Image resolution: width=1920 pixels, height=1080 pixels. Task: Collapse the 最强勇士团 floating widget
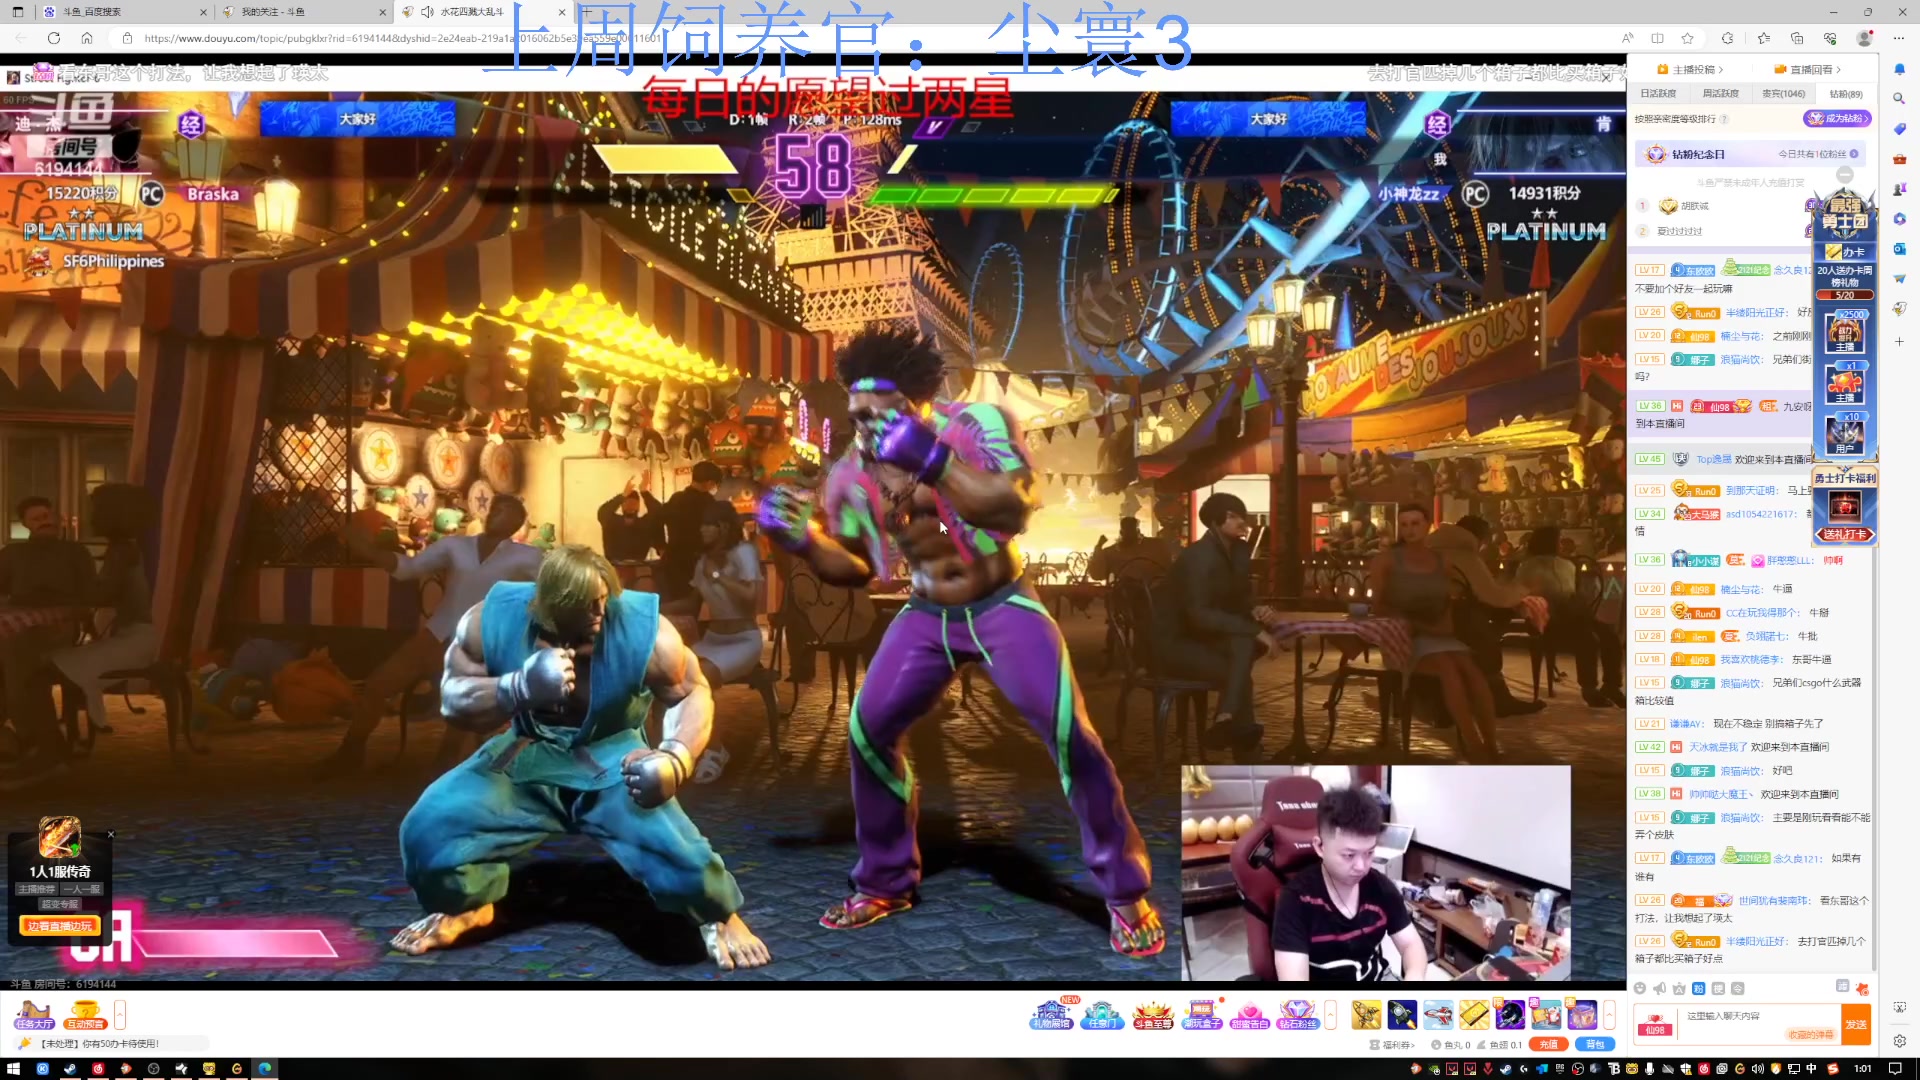[1845, 174]
